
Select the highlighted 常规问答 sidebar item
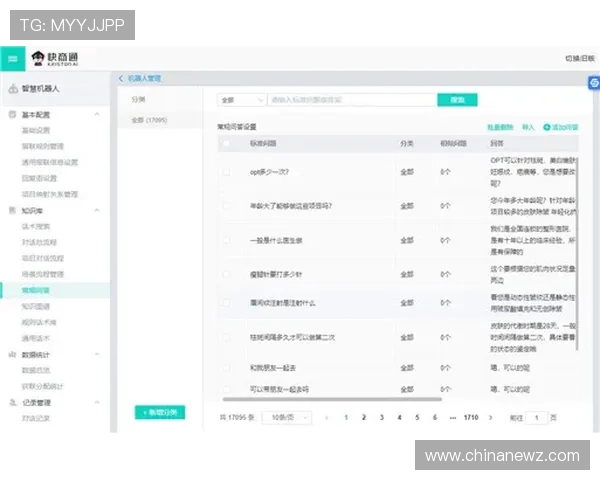pyautogui.click(x=55, y=291)
